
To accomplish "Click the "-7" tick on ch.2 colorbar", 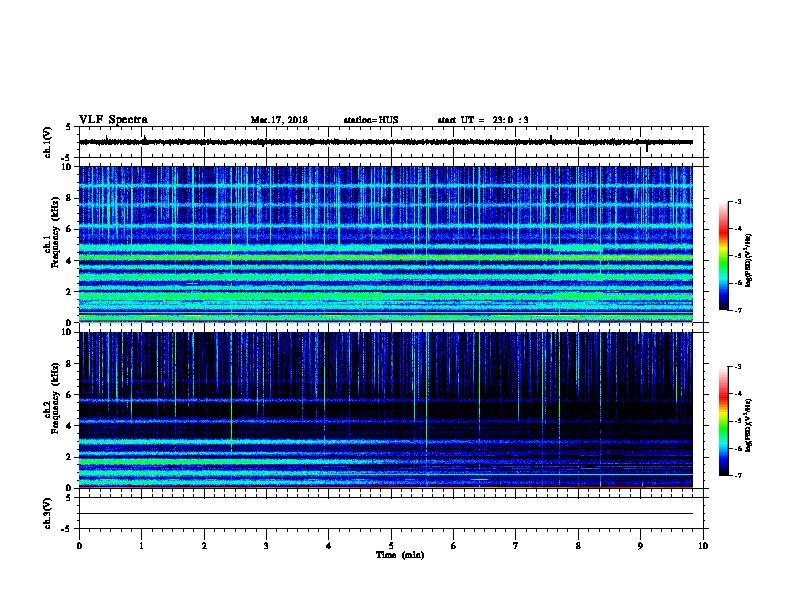I will [x=737, y=476].
